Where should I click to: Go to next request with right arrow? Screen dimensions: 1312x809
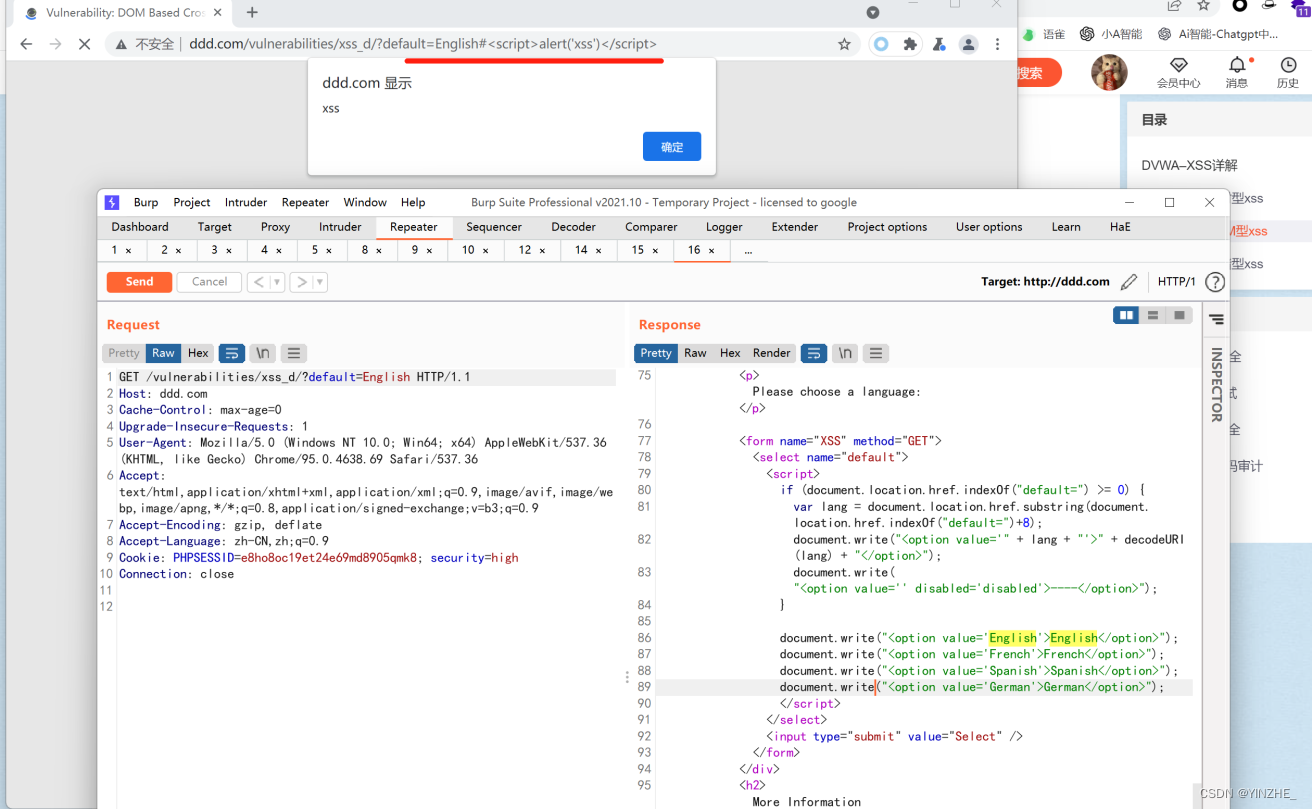pos(301,282)
